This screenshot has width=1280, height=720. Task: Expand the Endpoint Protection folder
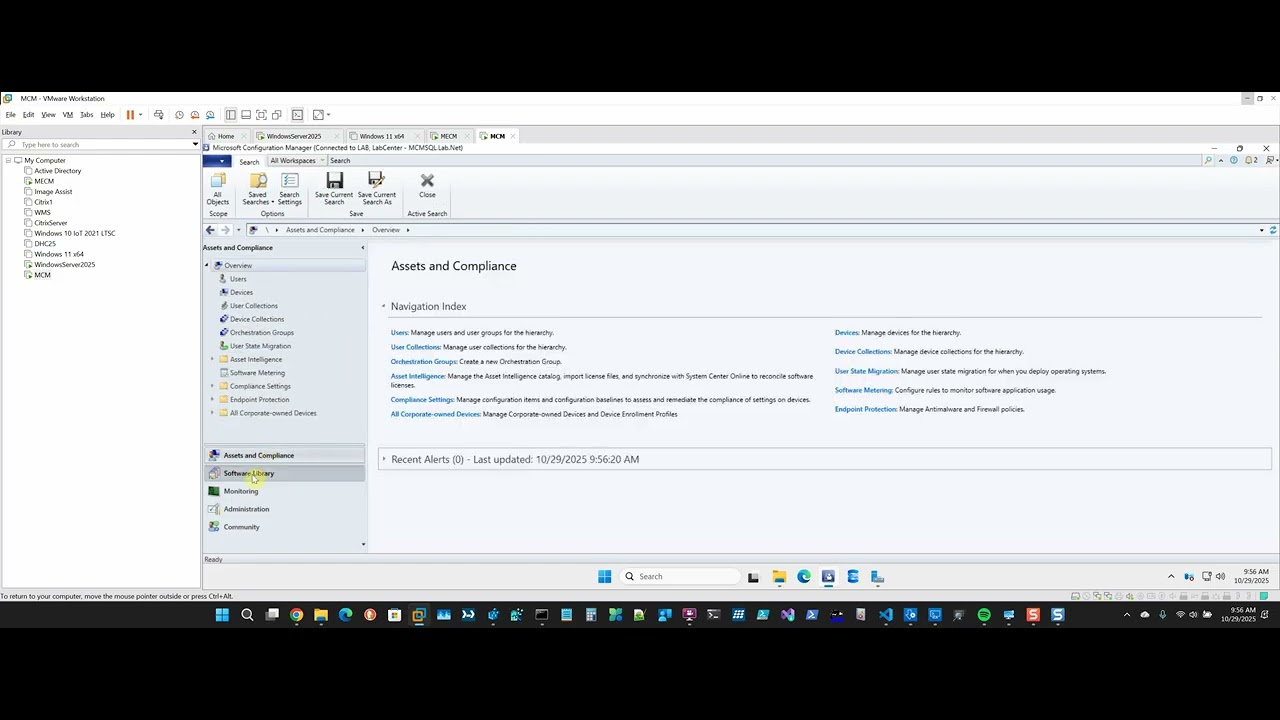pos(212,399)
